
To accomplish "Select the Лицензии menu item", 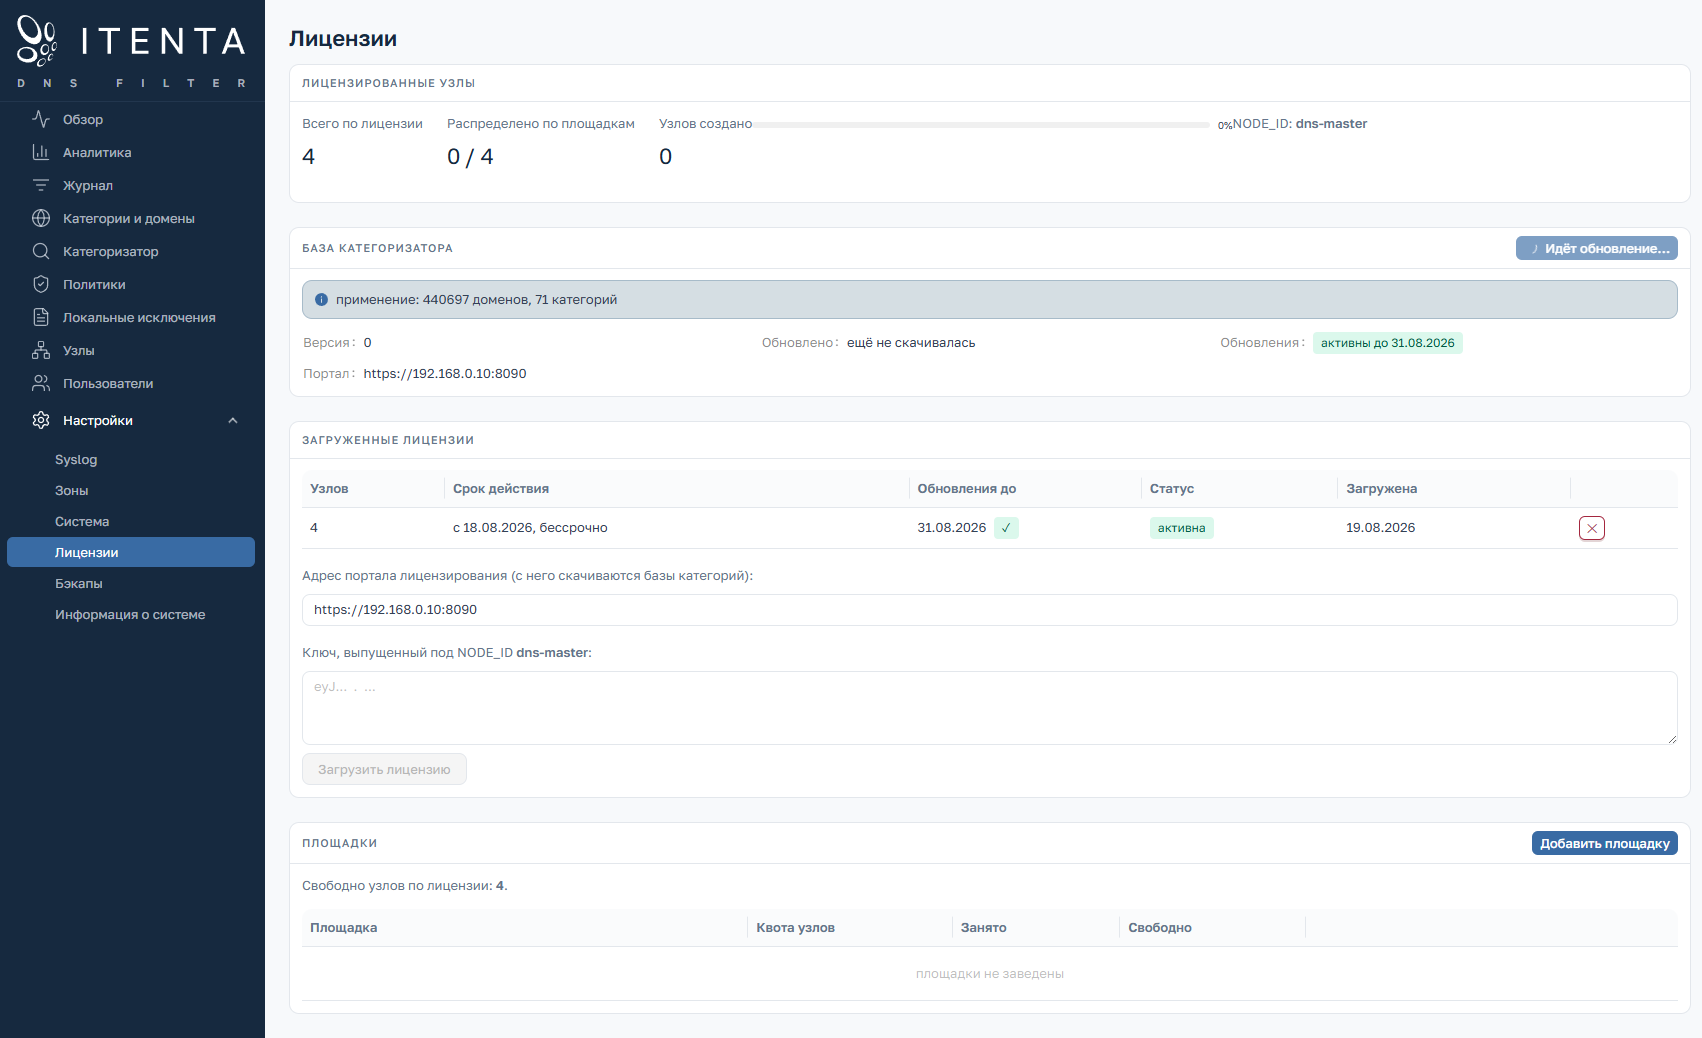I will coord(131,552).
